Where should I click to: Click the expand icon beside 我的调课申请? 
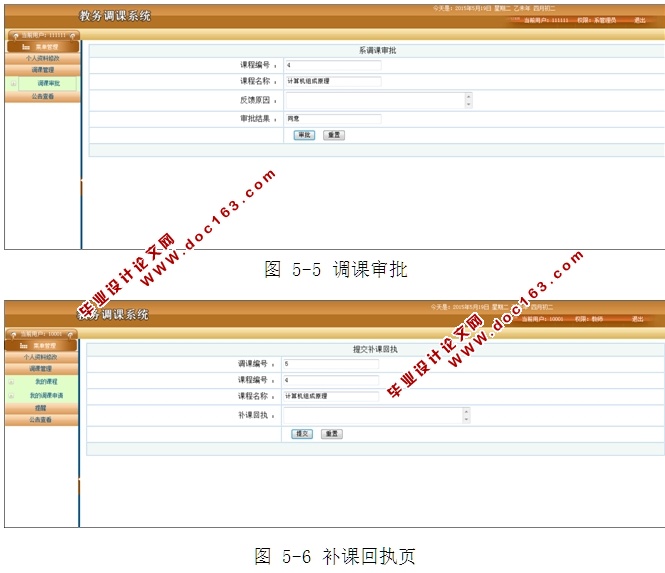point(11,395)
